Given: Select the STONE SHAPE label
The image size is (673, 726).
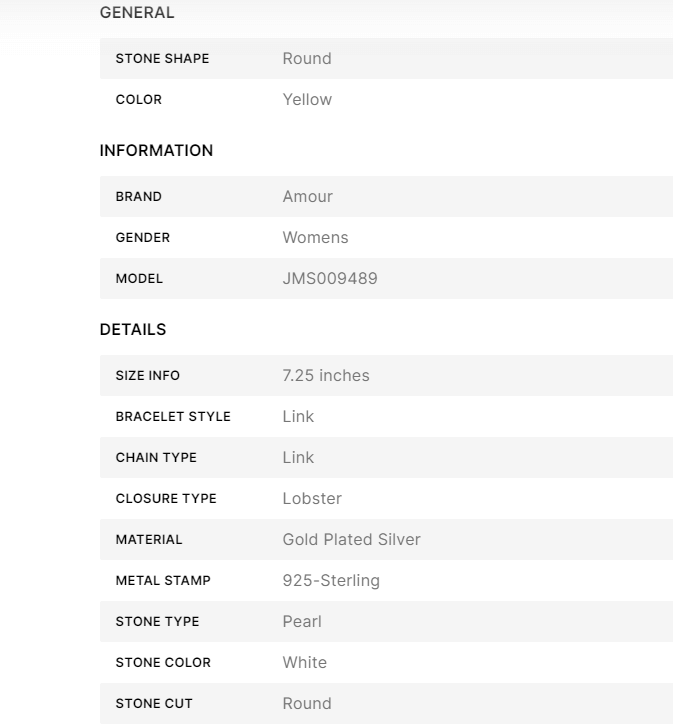Looking at the screenshot, I should click(x=162, y=59).
